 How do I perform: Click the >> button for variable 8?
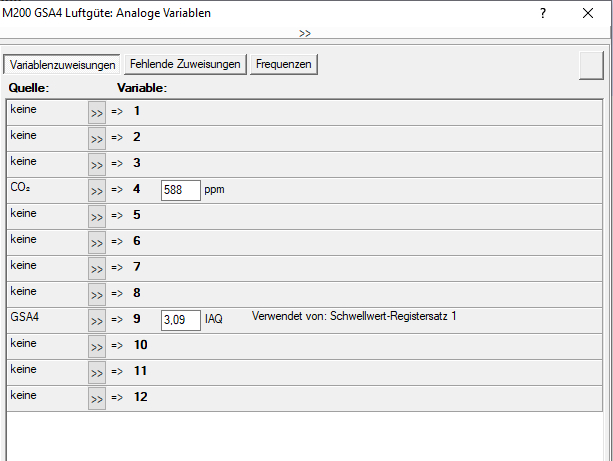pos(97,294)
